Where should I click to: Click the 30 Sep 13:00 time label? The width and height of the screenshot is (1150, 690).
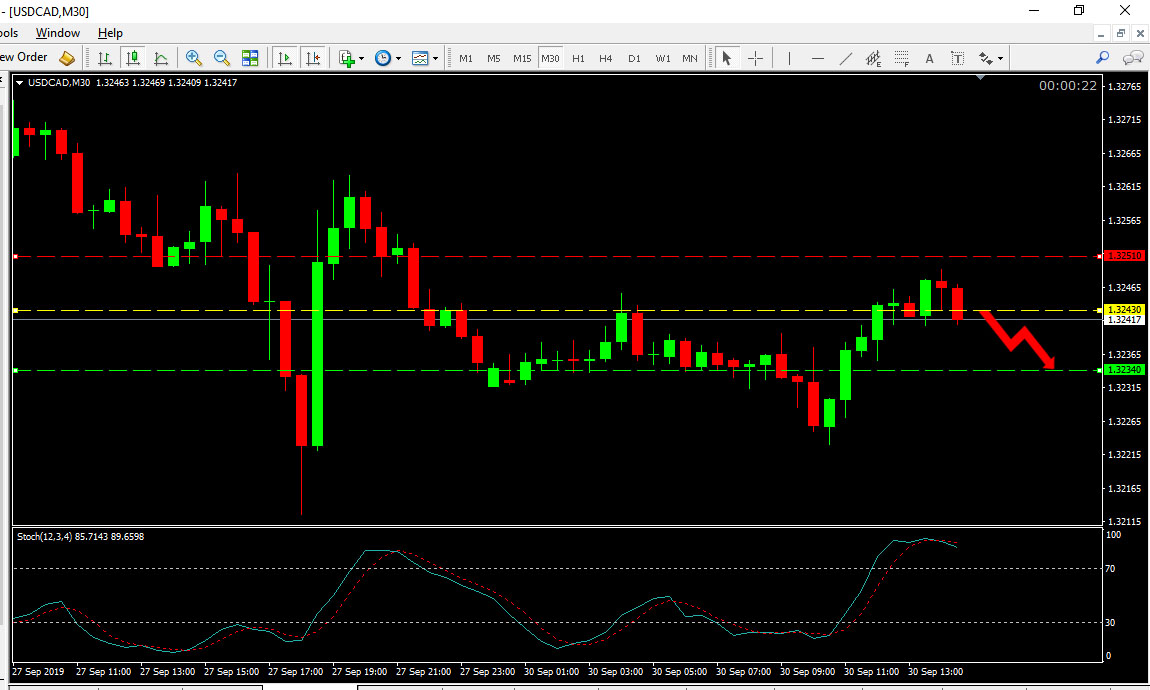(x=935, y=672)
